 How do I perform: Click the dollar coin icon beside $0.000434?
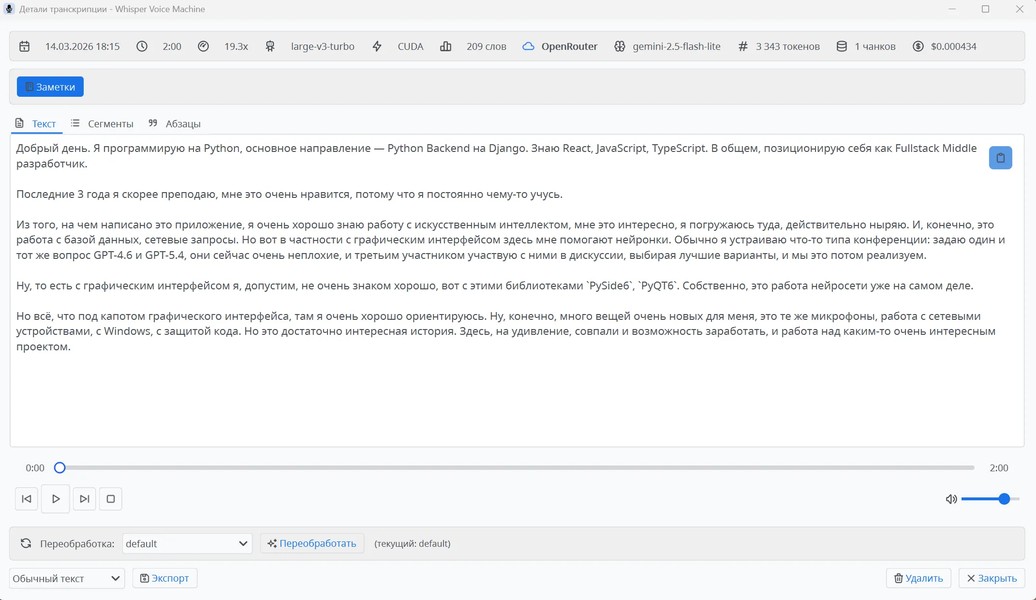pos(918,46)
